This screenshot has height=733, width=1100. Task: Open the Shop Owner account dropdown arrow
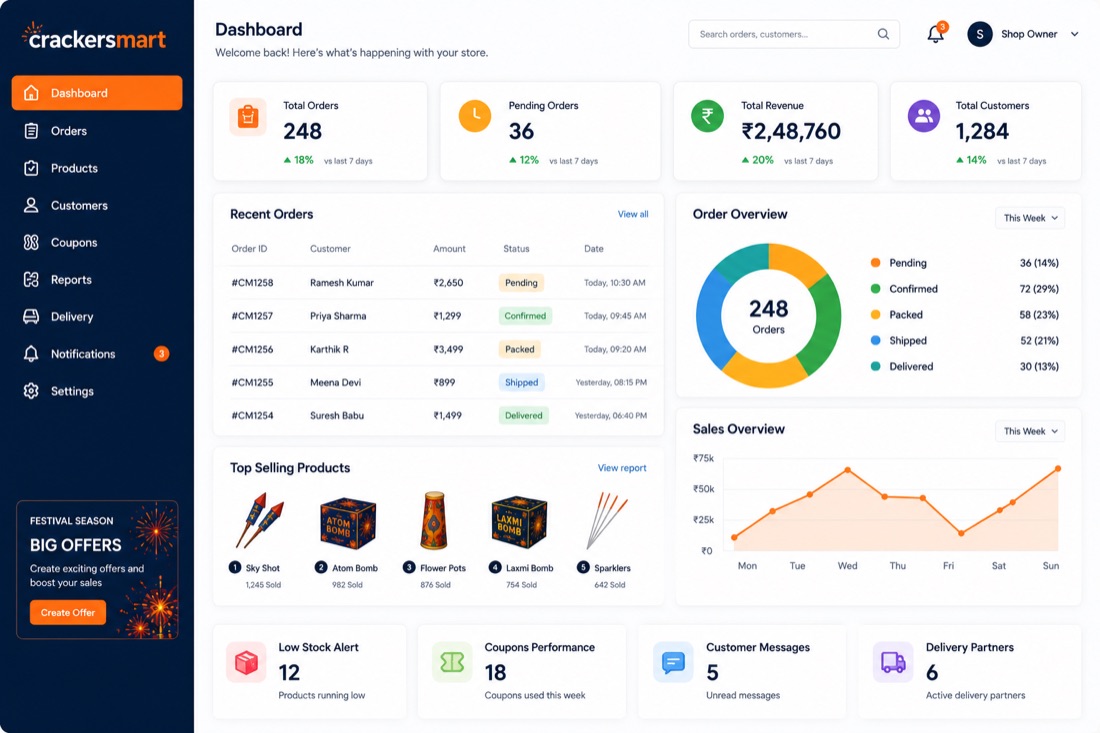point(1074,34)
